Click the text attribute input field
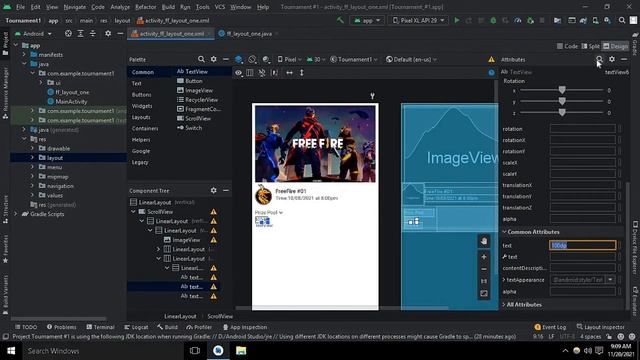 tap(582, 245)
